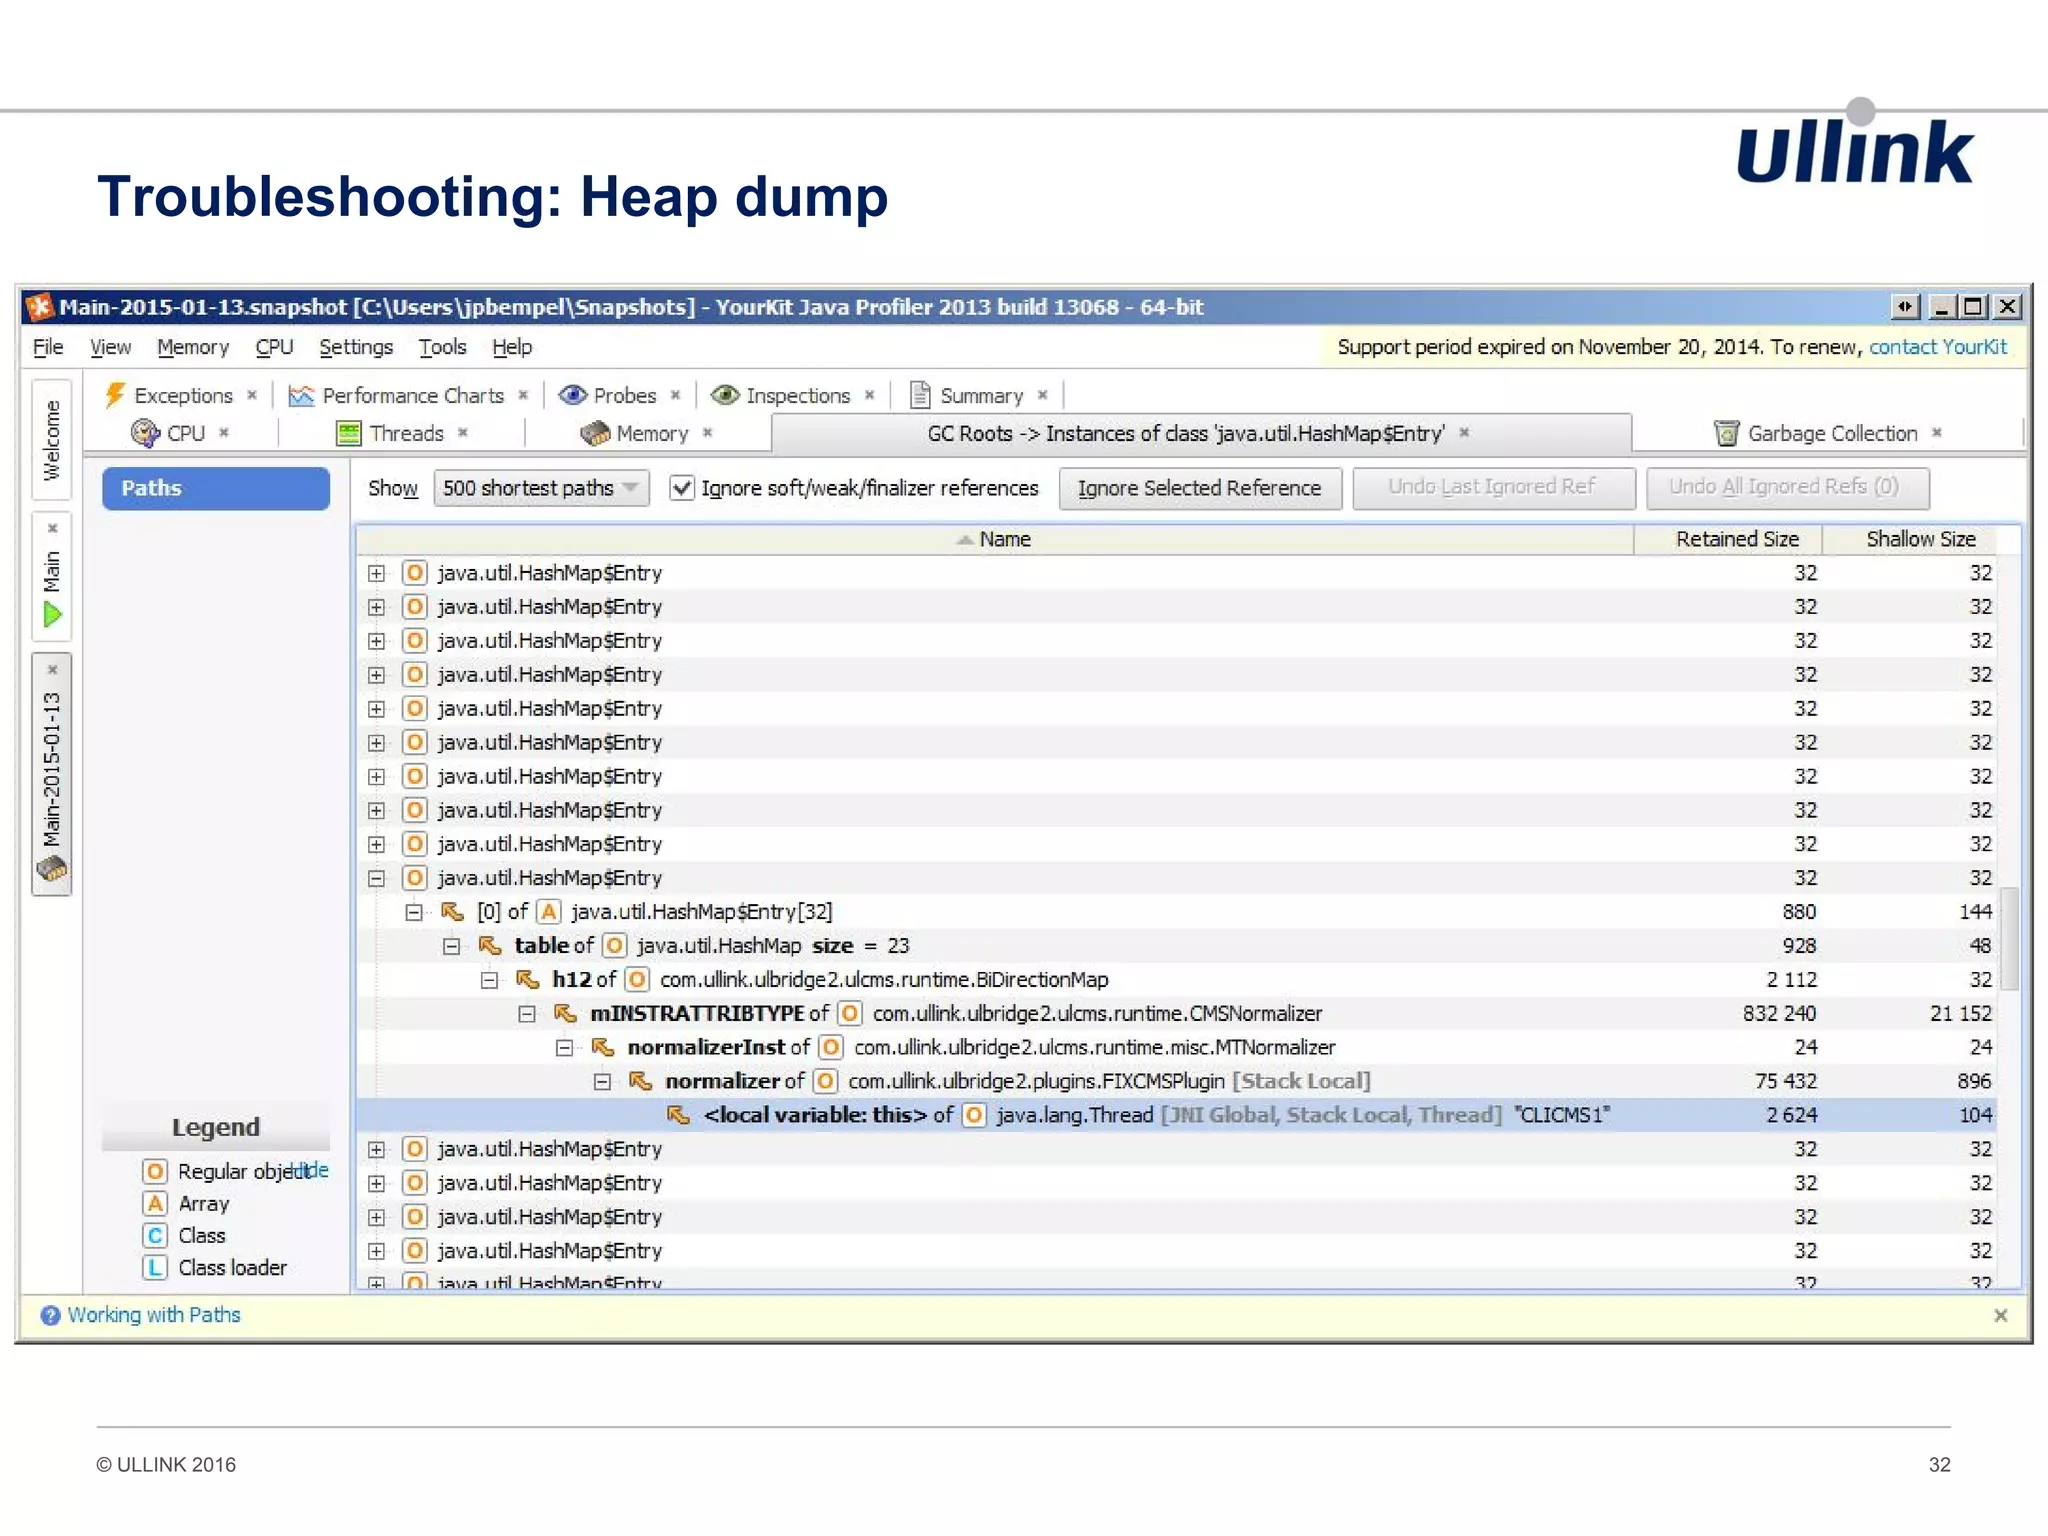Open the 500 shortest paths dropdown

(x=541, y=488)
